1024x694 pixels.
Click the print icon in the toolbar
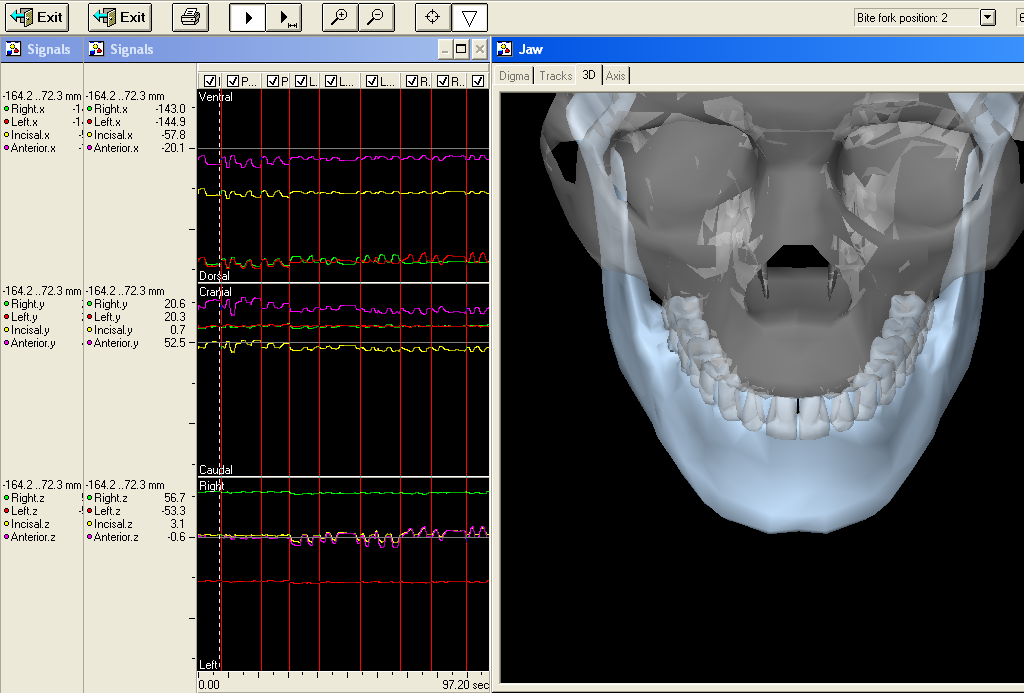[x=191, y=17]
